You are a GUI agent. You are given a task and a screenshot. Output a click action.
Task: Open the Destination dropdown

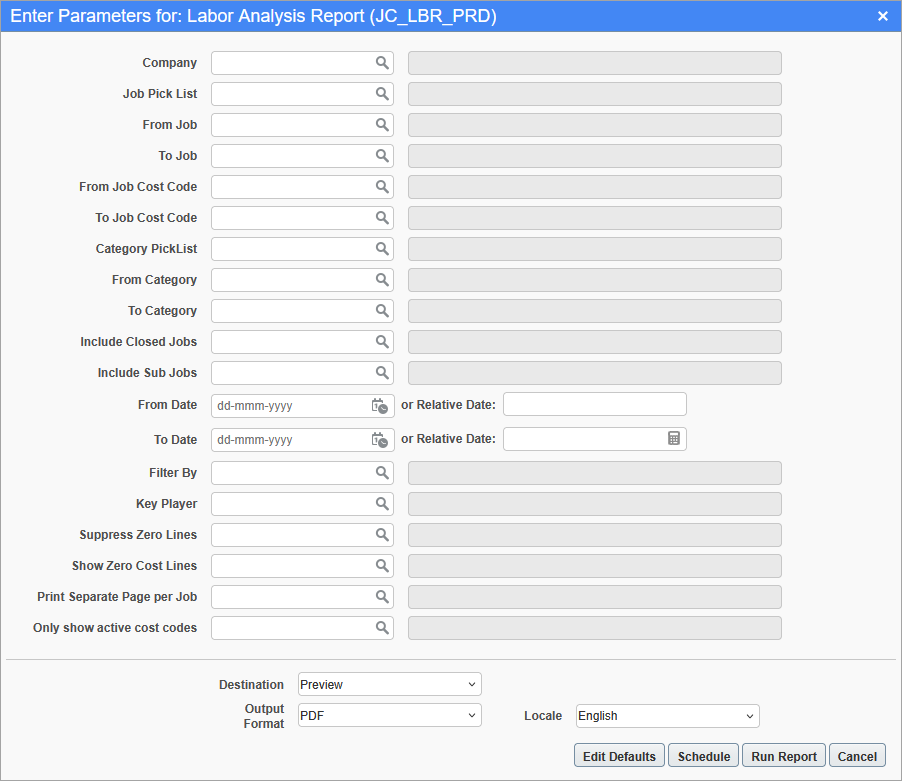click(389, 684)
